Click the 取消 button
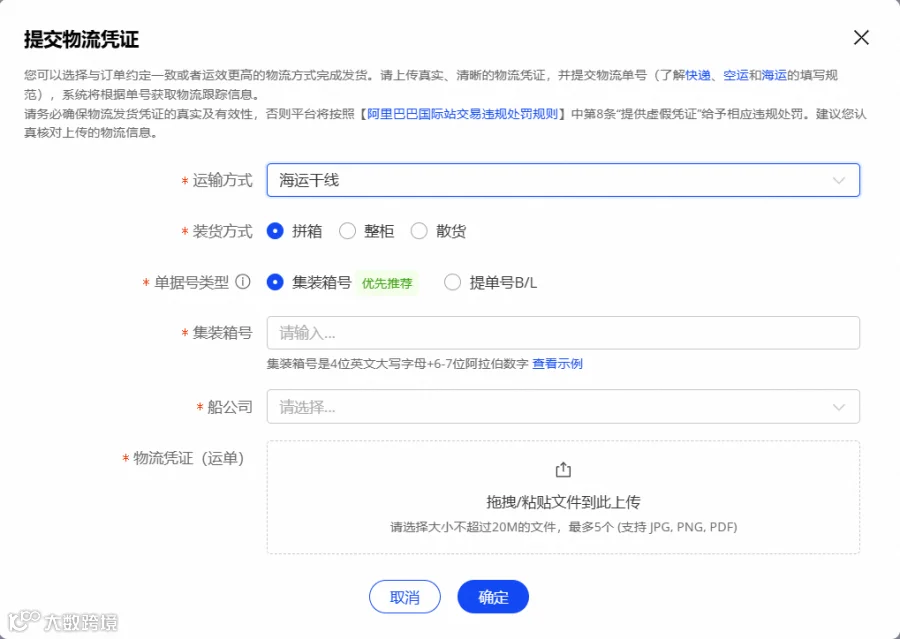Viewport: 900px width, 639px height. pyautogui.click(x=405, y=597)
